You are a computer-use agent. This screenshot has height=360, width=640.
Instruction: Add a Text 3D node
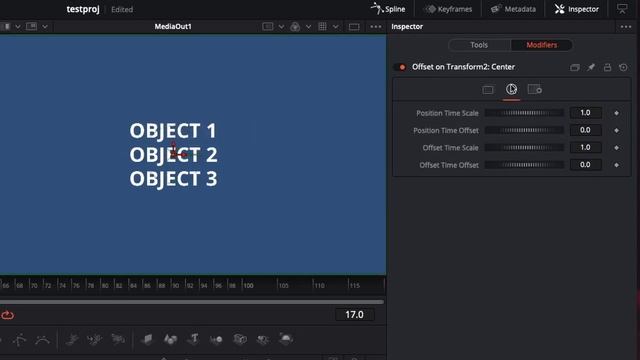[193, 340]
